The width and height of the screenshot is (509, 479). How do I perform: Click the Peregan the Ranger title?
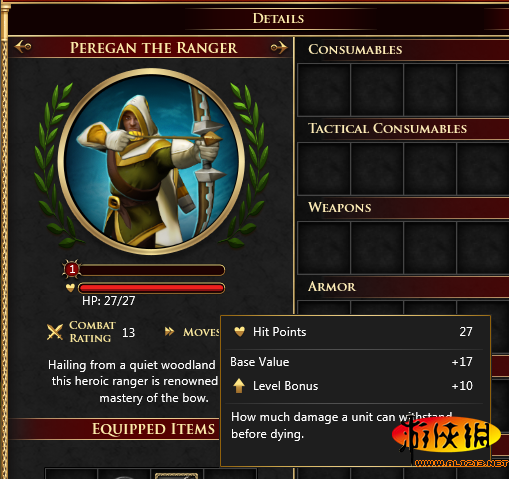click(x=154, y=48)
